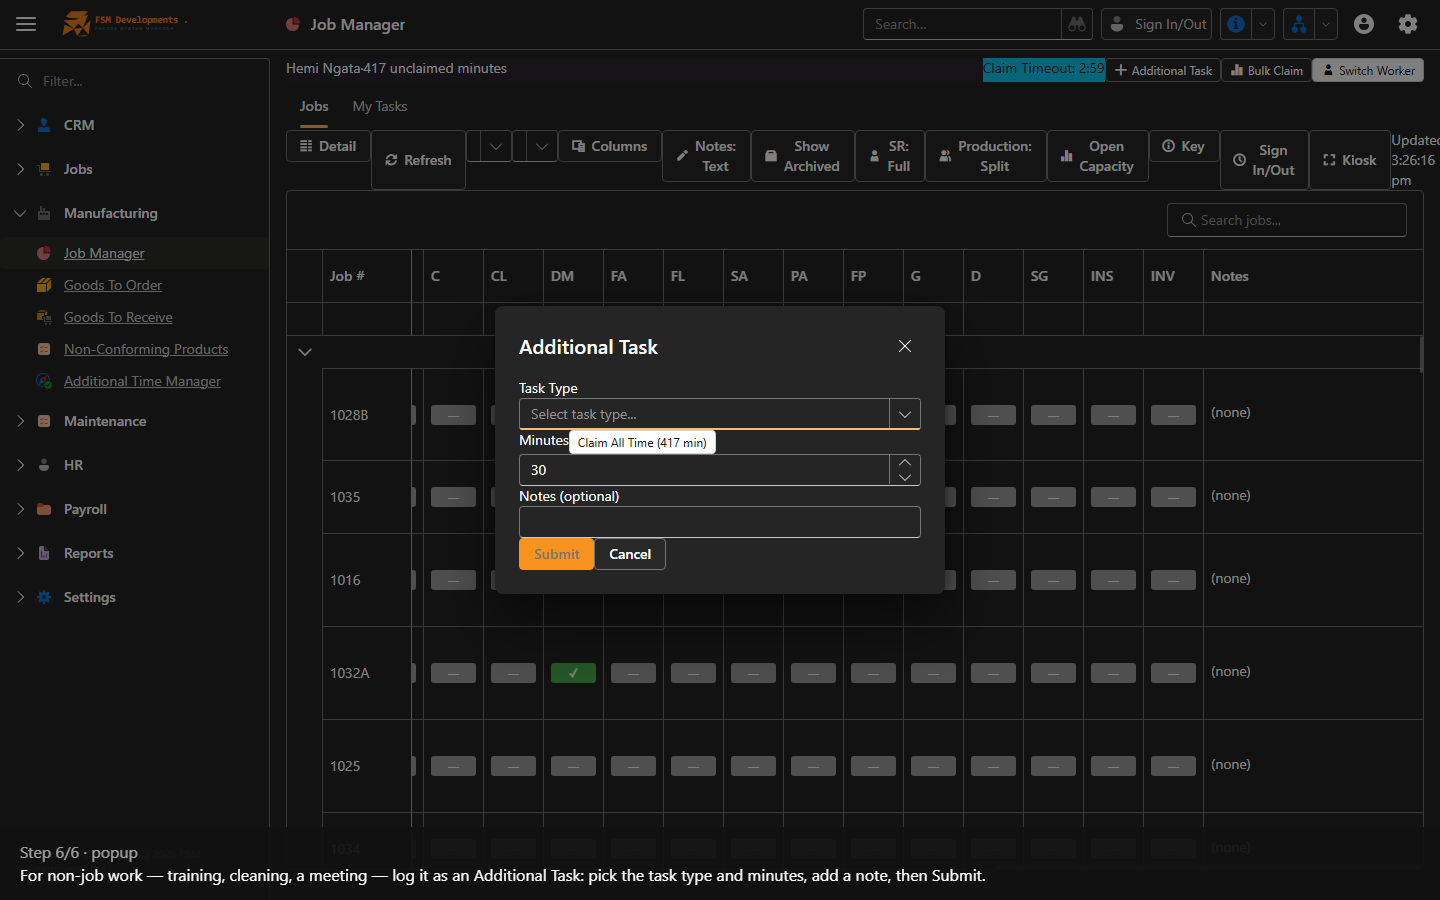
Task: Enter Kiosk mode
Action: [x=1349, y=160]
